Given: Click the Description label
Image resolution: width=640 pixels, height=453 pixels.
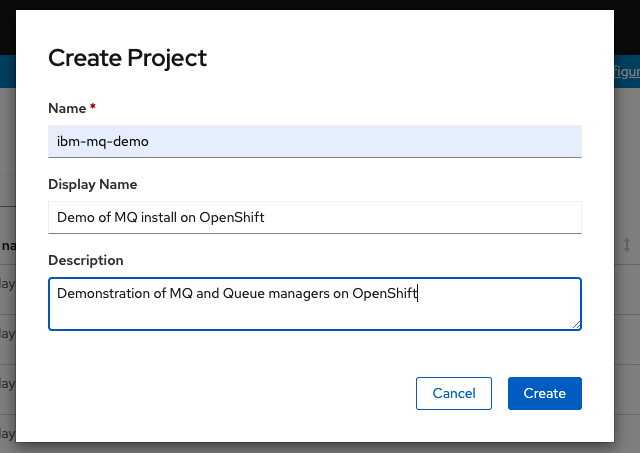Looking at the screenshot, I should [x=85, y=260].
